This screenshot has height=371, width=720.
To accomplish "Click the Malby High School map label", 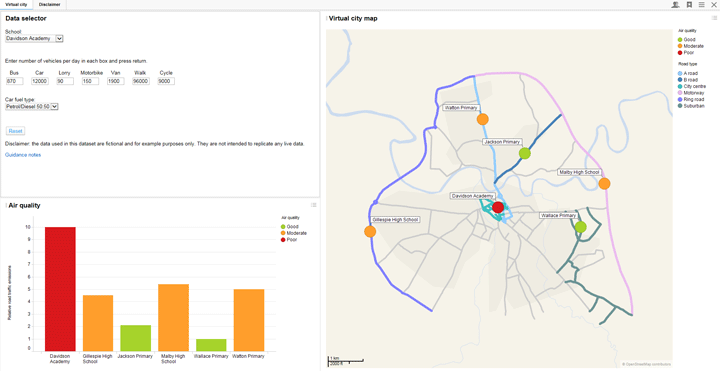I will 579,172.
